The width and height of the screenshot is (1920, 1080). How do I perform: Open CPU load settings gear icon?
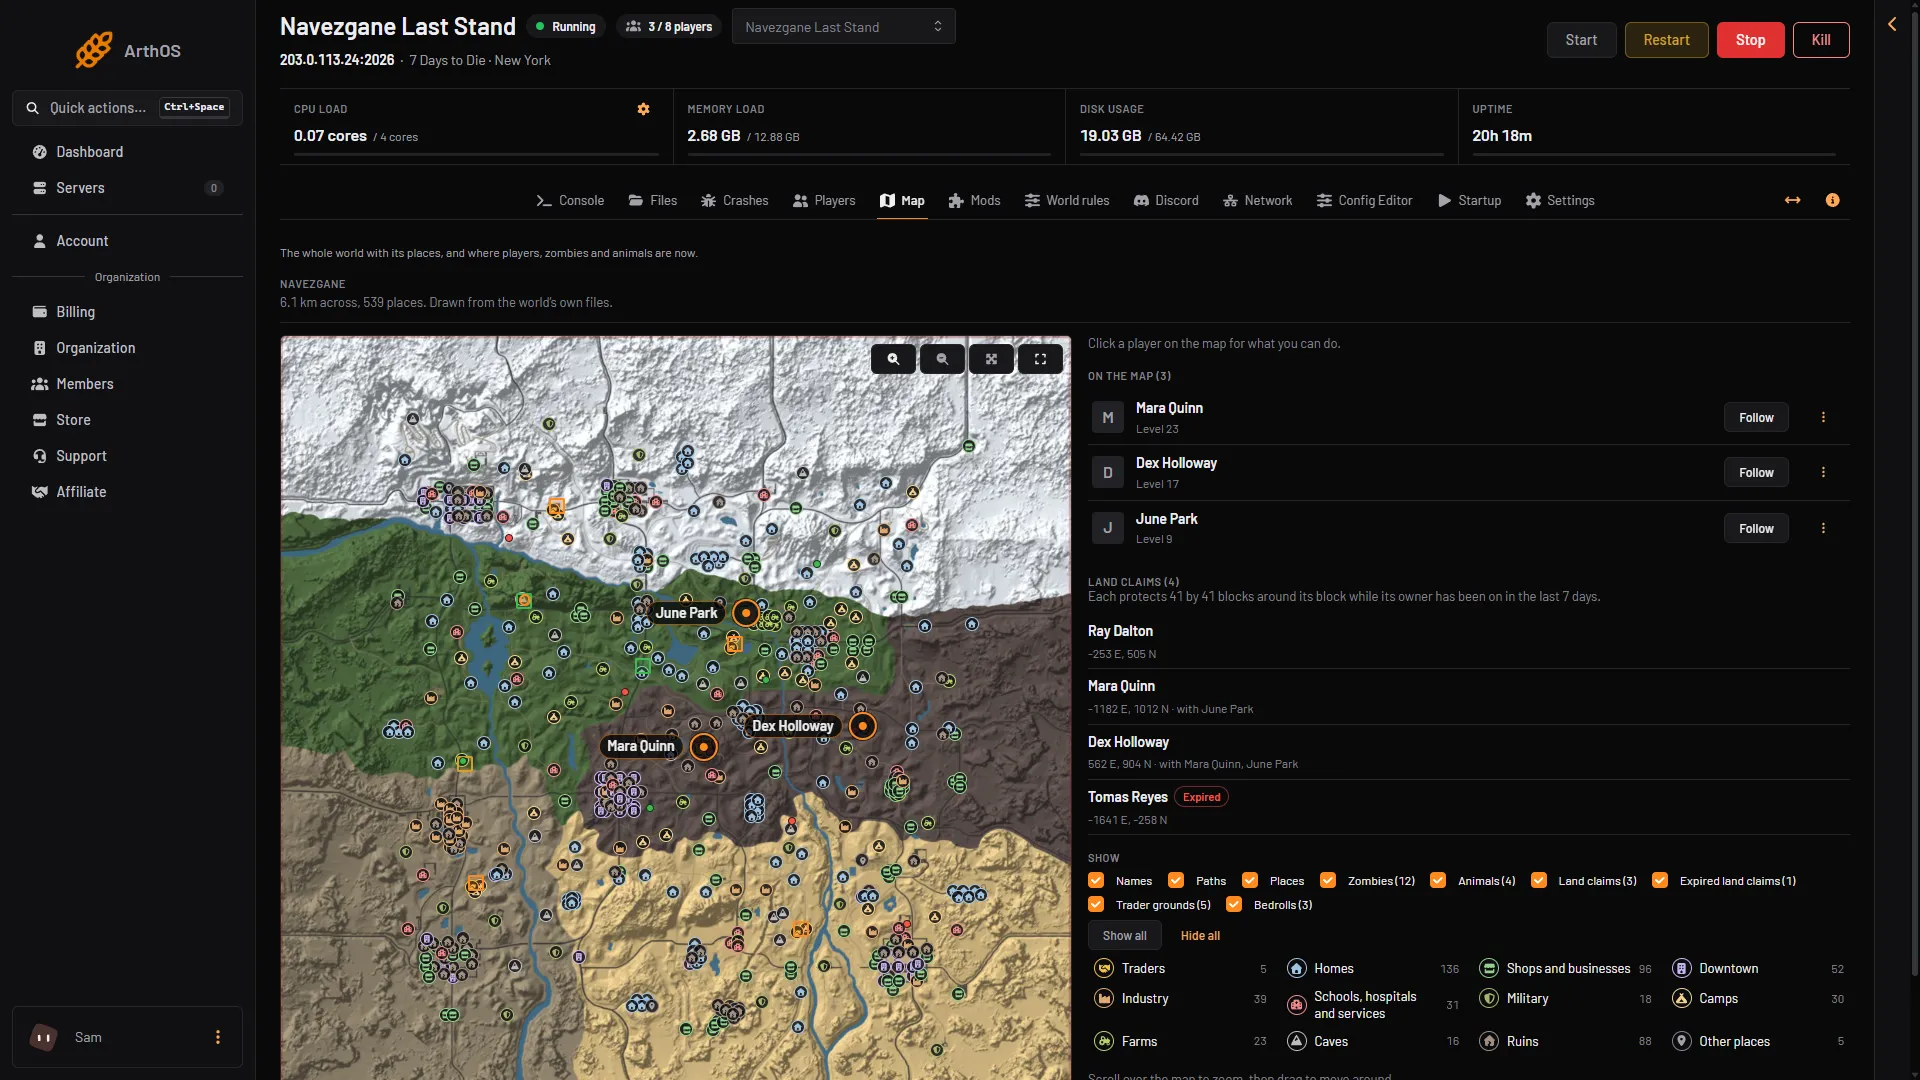(644, 109)
